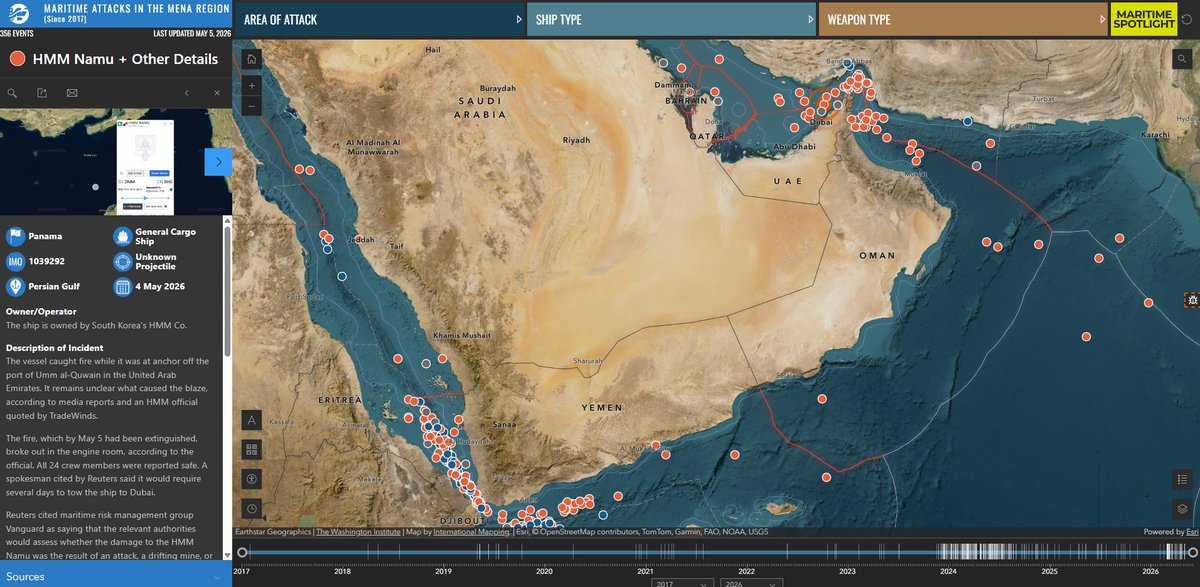Click the share/export icon in details panel
The image size is (1200, 587).
tap(42, 93)
